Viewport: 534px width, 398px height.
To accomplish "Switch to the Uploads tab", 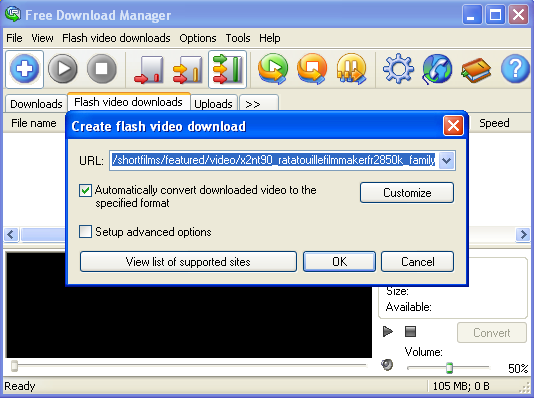I will tap(213, 104).
